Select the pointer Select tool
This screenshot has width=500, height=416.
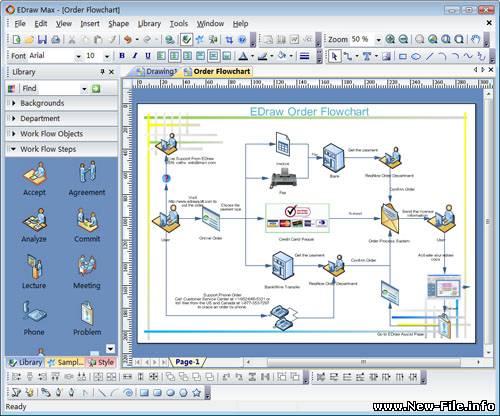[x=334, y=56]
